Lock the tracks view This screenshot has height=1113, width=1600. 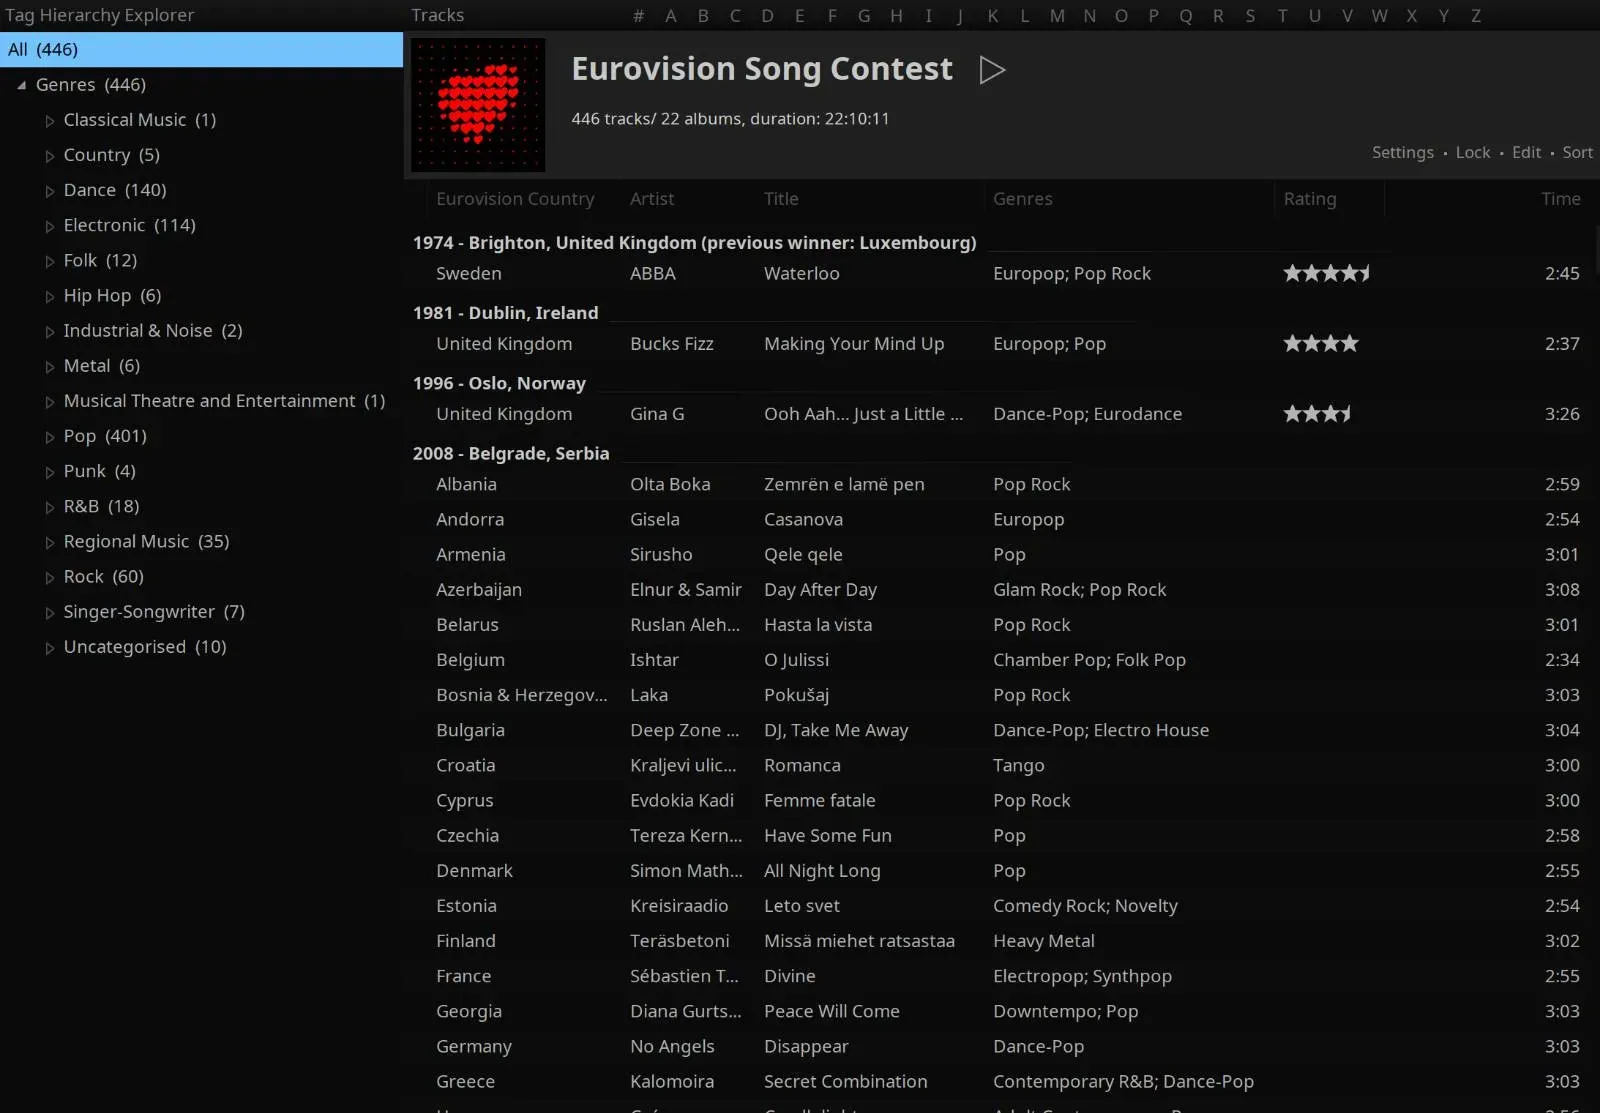(1472, 152)
